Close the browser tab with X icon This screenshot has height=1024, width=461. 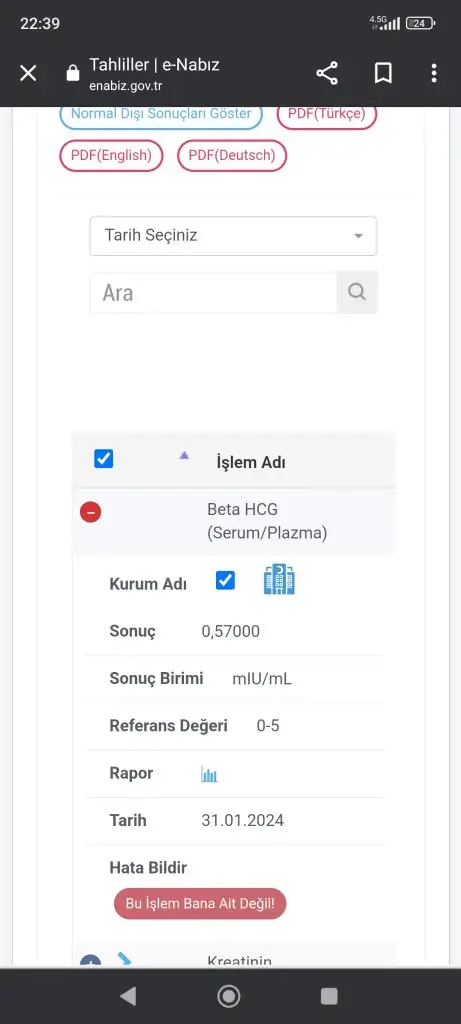click(x=28, y=73)
